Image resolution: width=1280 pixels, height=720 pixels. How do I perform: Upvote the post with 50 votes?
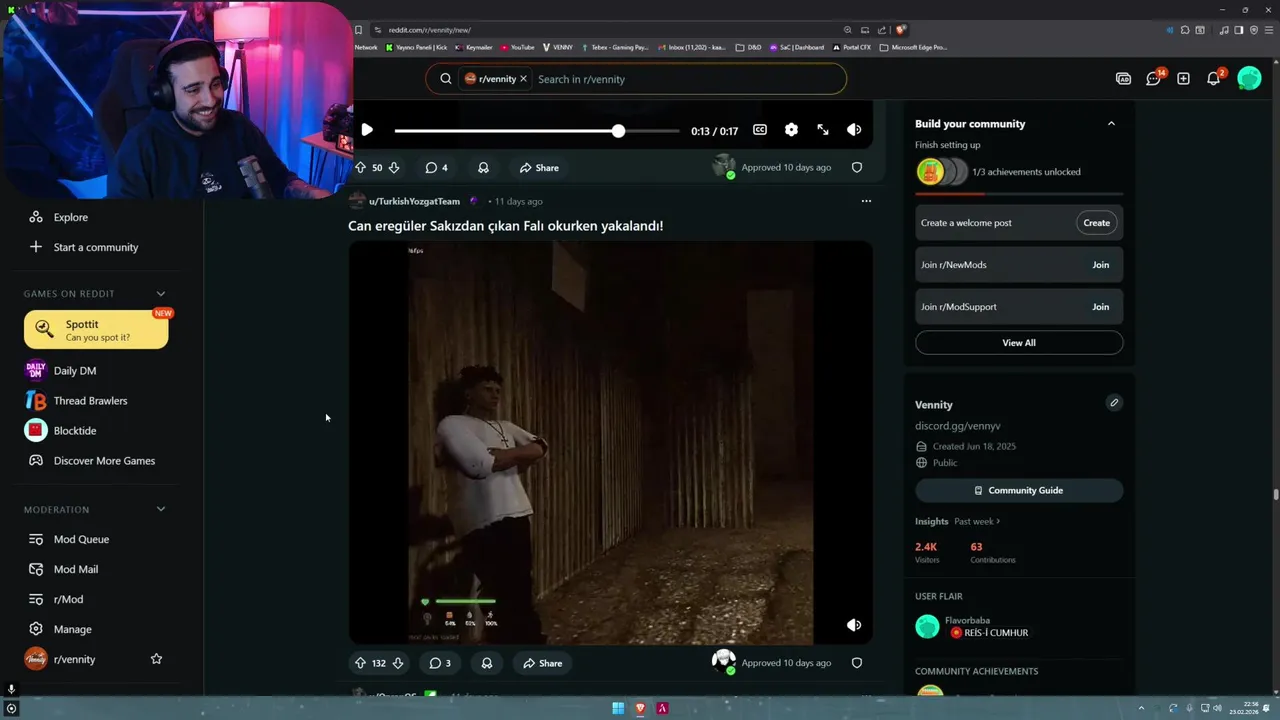tap(360, 168)
